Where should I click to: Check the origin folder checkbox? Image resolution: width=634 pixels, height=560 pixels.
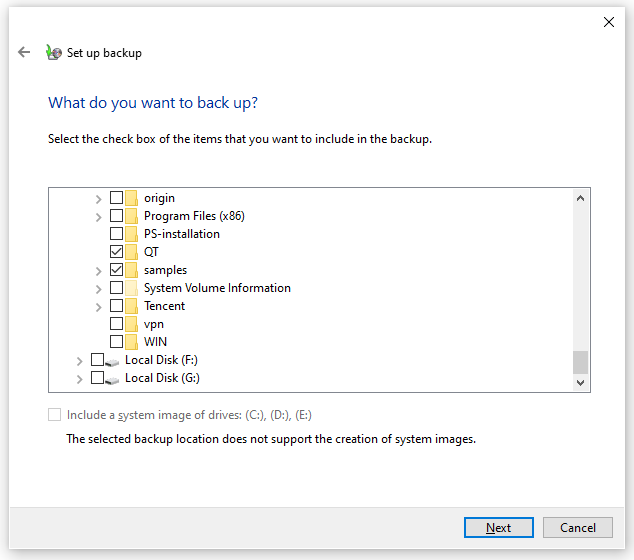pos(116,198)
